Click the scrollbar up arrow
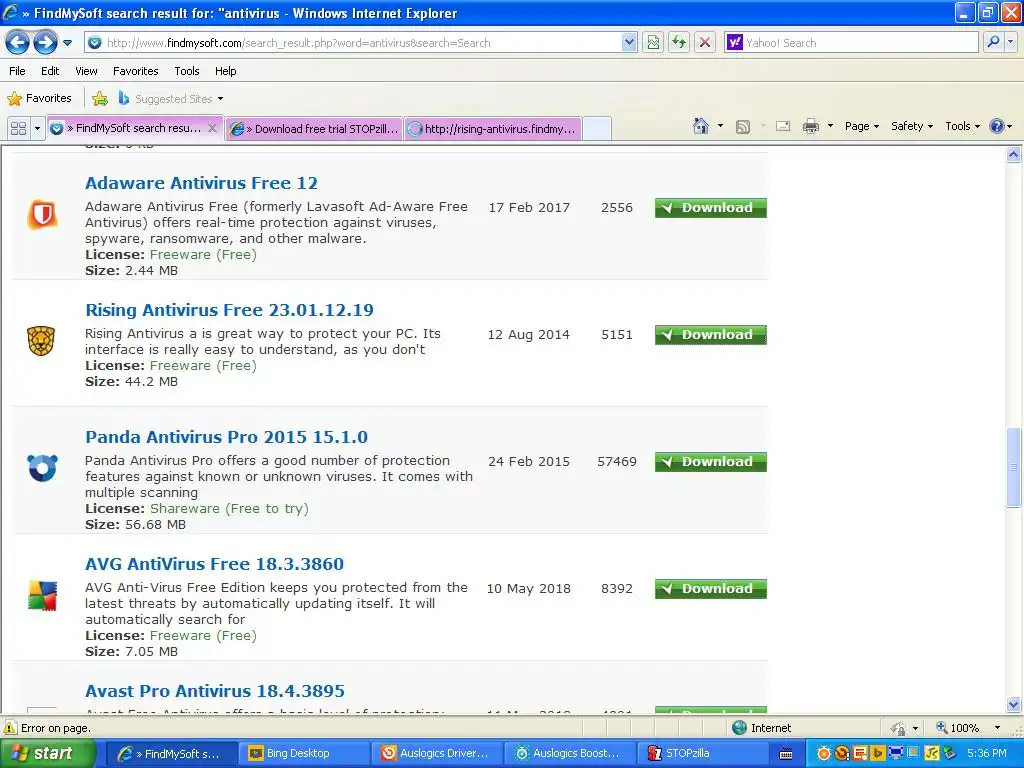Image resolution: width=1024 pixels, height=768 pixels. click(1014, 155)
